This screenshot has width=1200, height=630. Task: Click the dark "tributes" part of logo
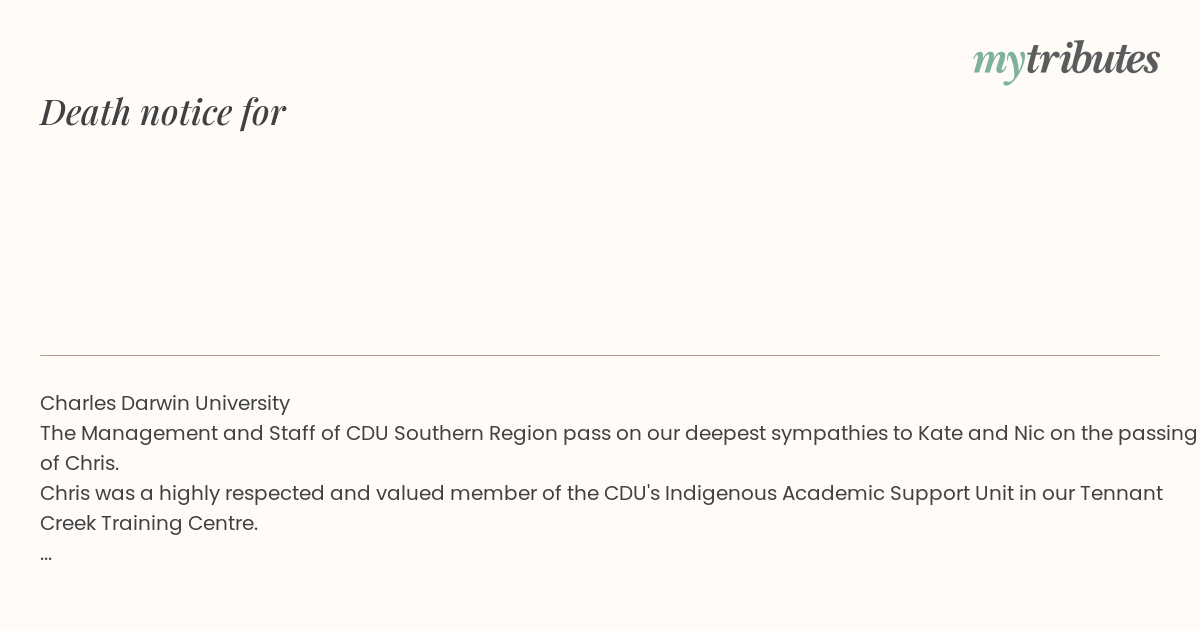[x=1092, y=58]
